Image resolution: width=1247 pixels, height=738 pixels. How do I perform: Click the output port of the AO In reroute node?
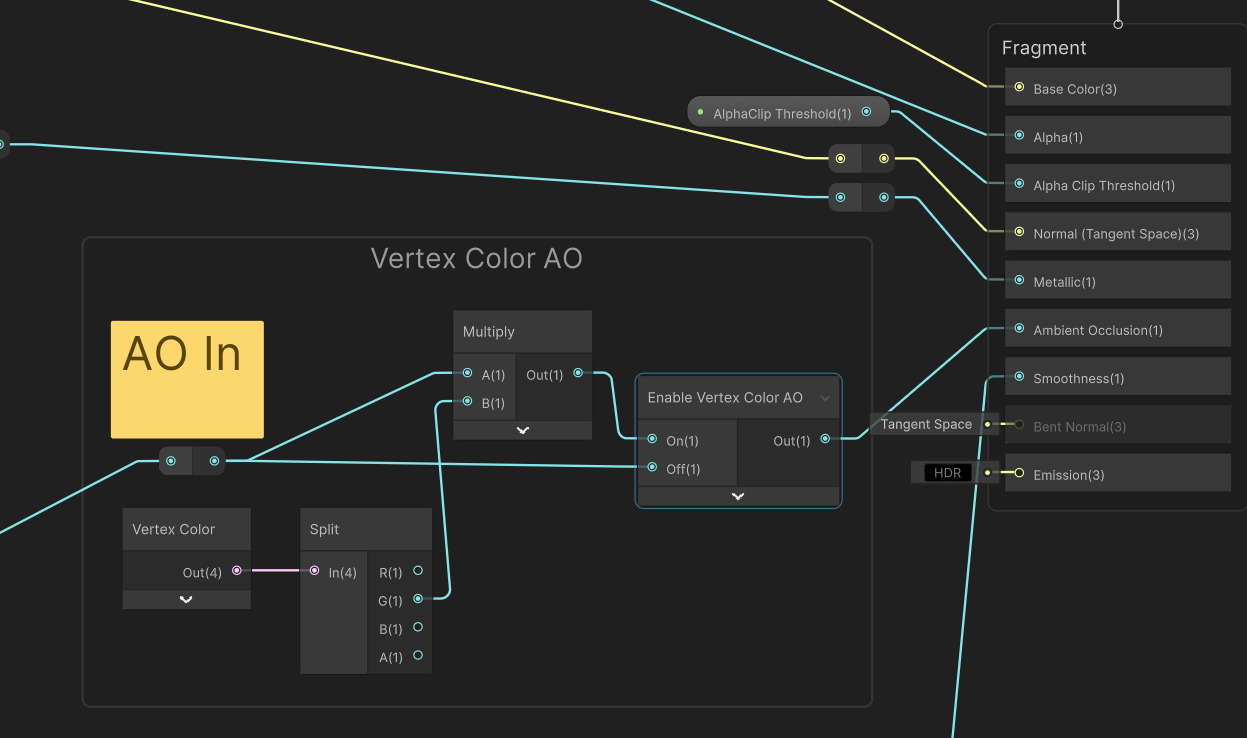214,461
